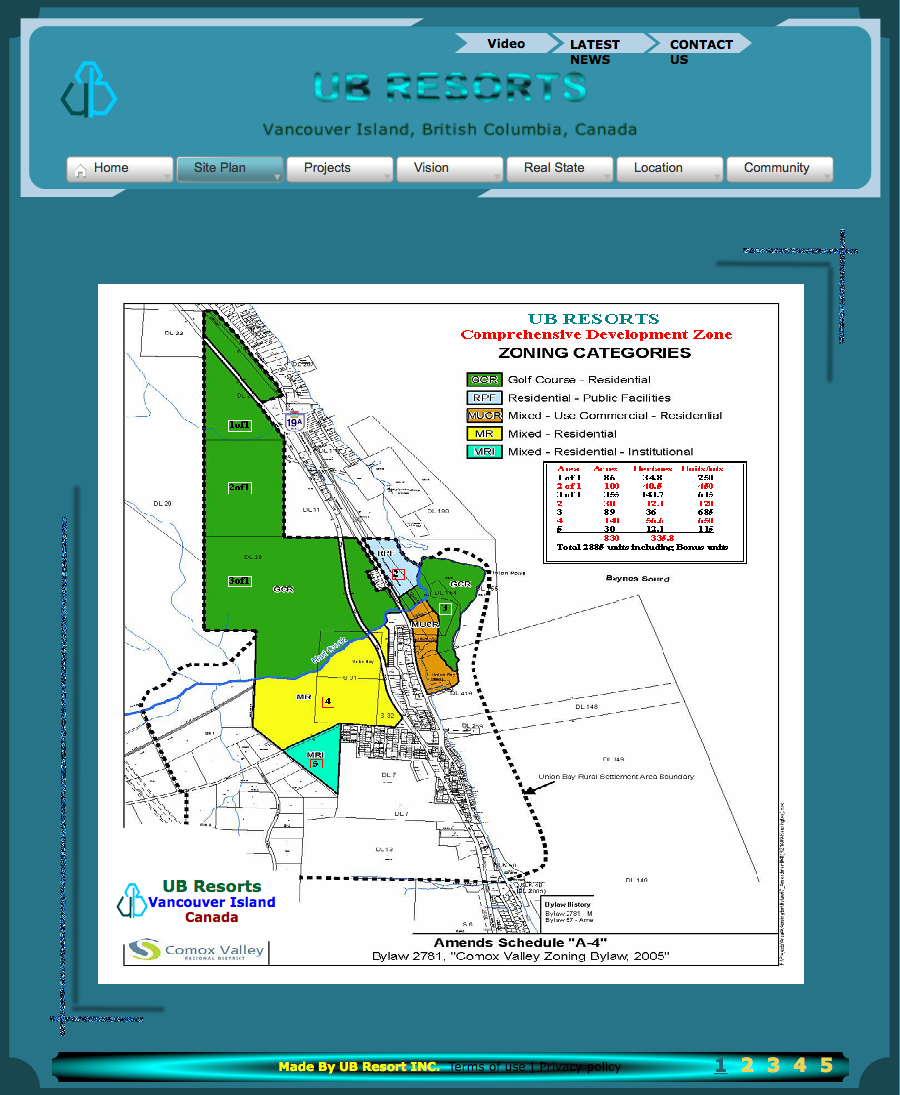The height and width of the screenshot is (1095, 900).
Task: Open the Location menu item
Action: tap(658, 168)
